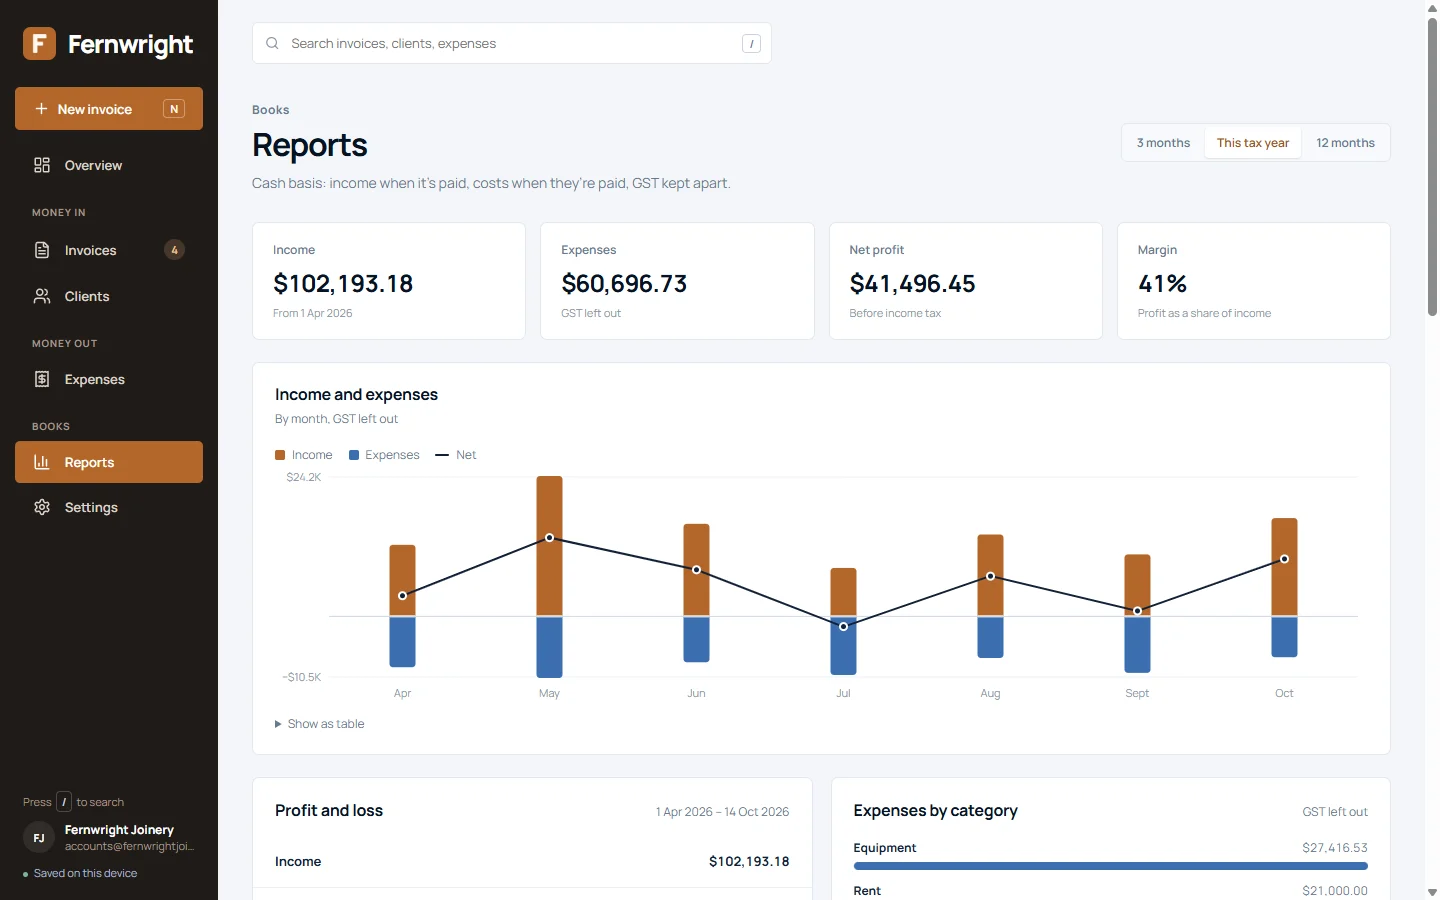
Task: Toggle the Income legend swatch
Action: [x=280, y=455]
